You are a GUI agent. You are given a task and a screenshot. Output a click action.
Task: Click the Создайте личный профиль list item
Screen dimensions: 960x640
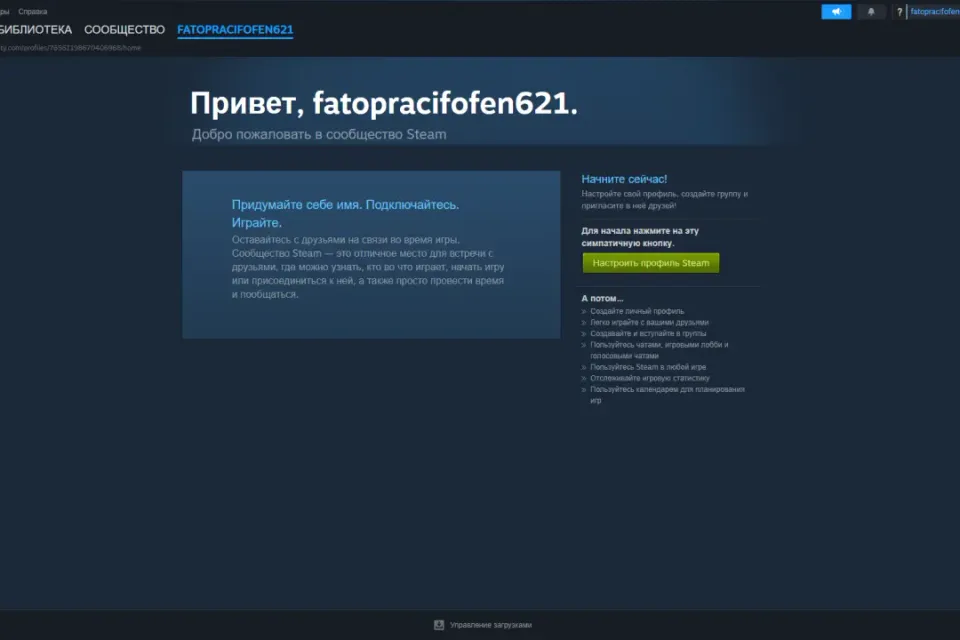[x=637, y=311]
